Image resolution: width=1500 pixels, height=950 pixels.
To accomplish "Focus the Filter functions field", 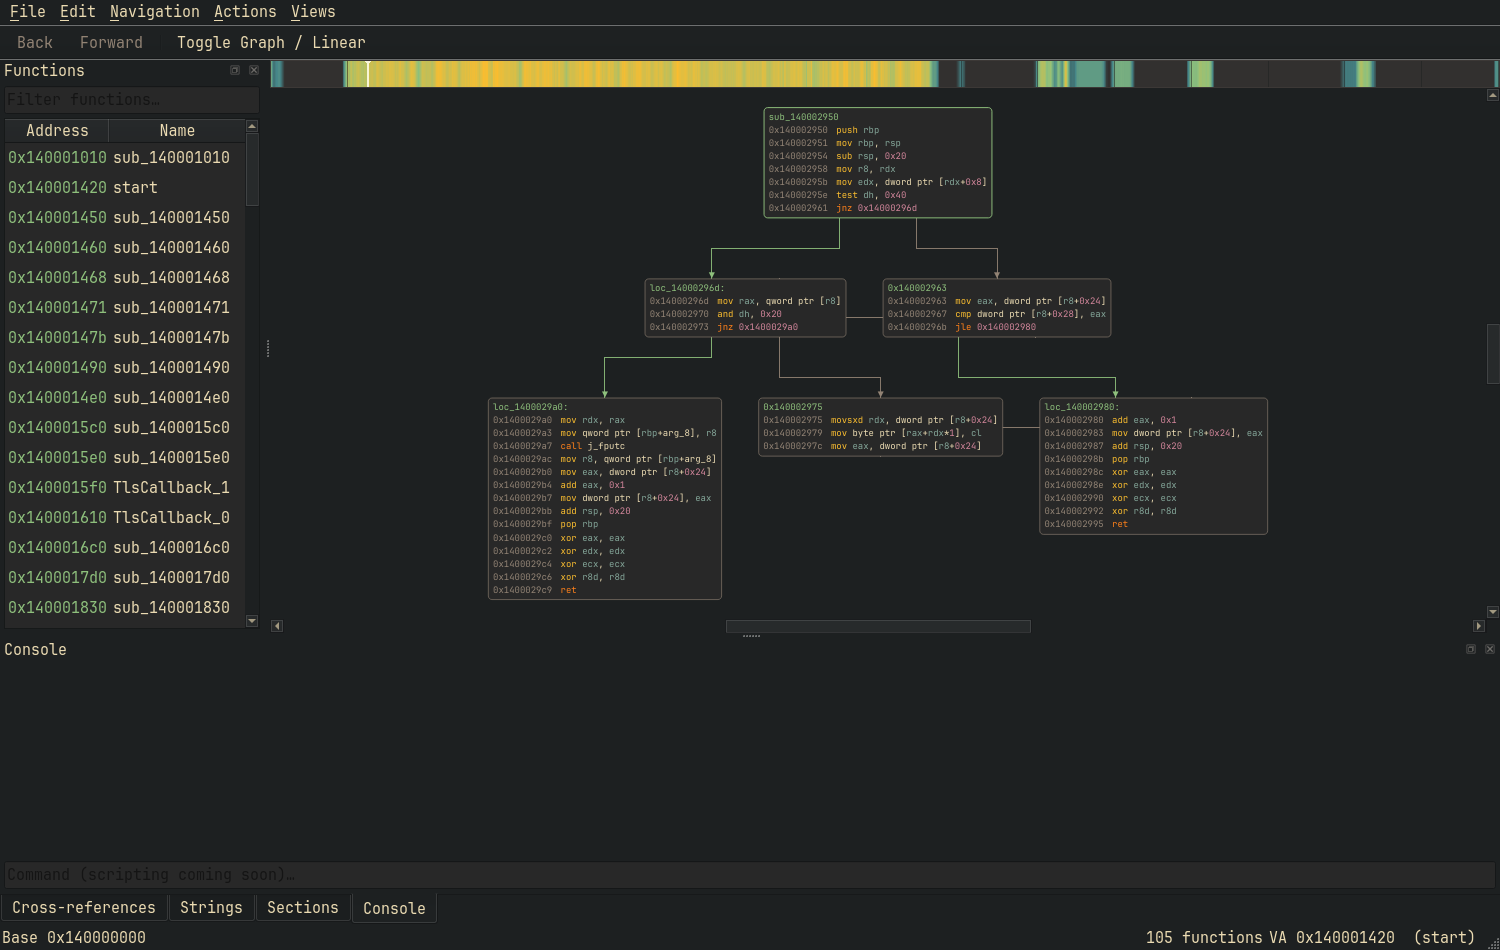I will pos(131,100).
